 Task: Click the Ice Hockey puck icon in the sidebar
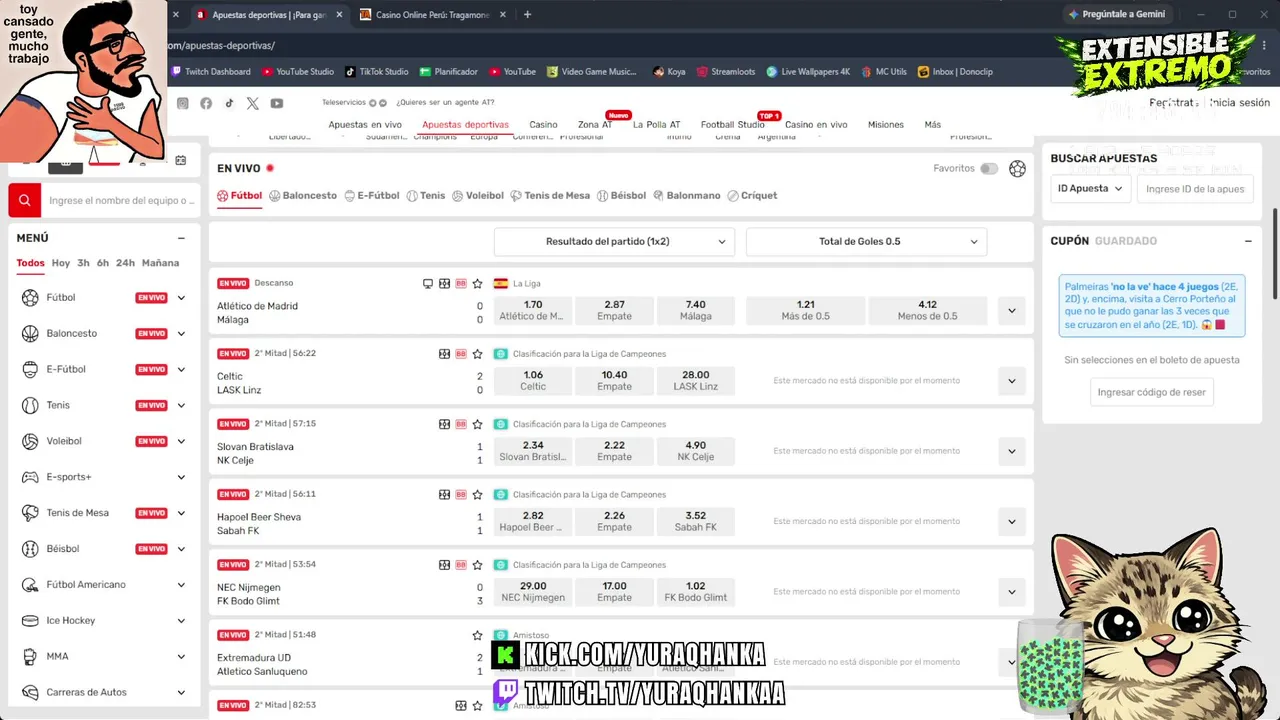click(29, 621)
